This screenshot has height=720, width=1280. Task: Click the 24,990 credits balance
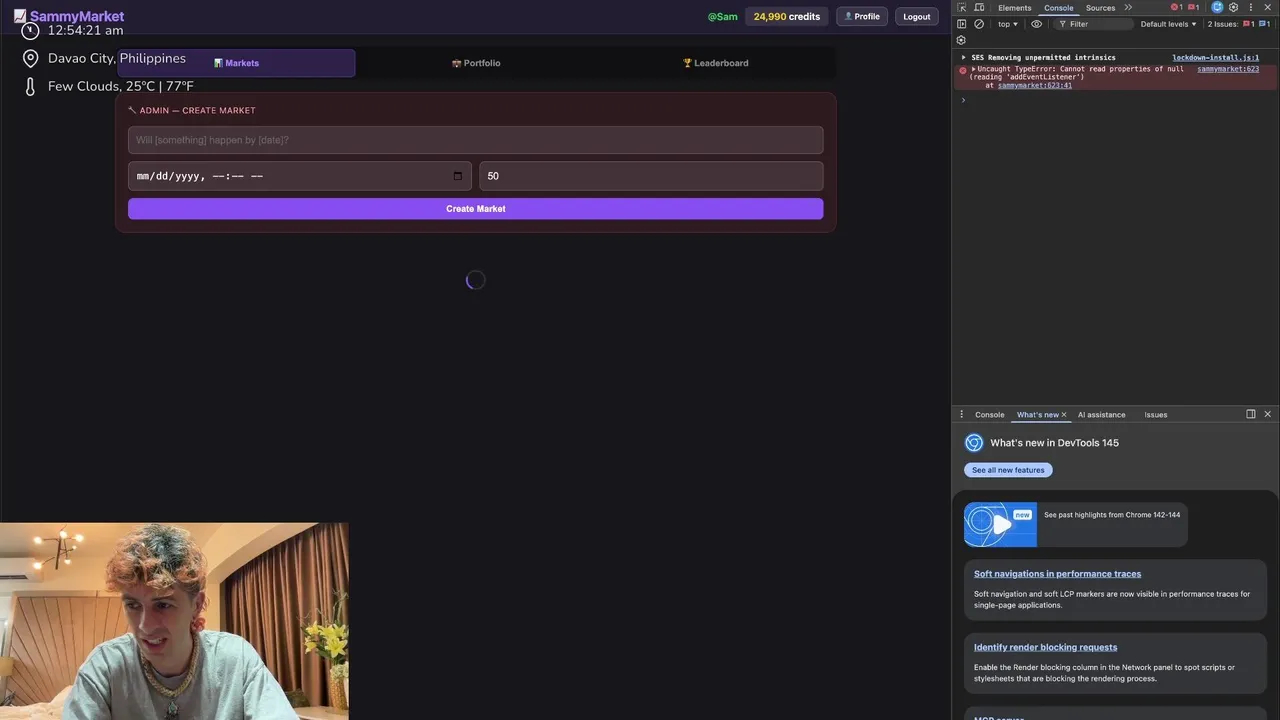tap(787, 16)
